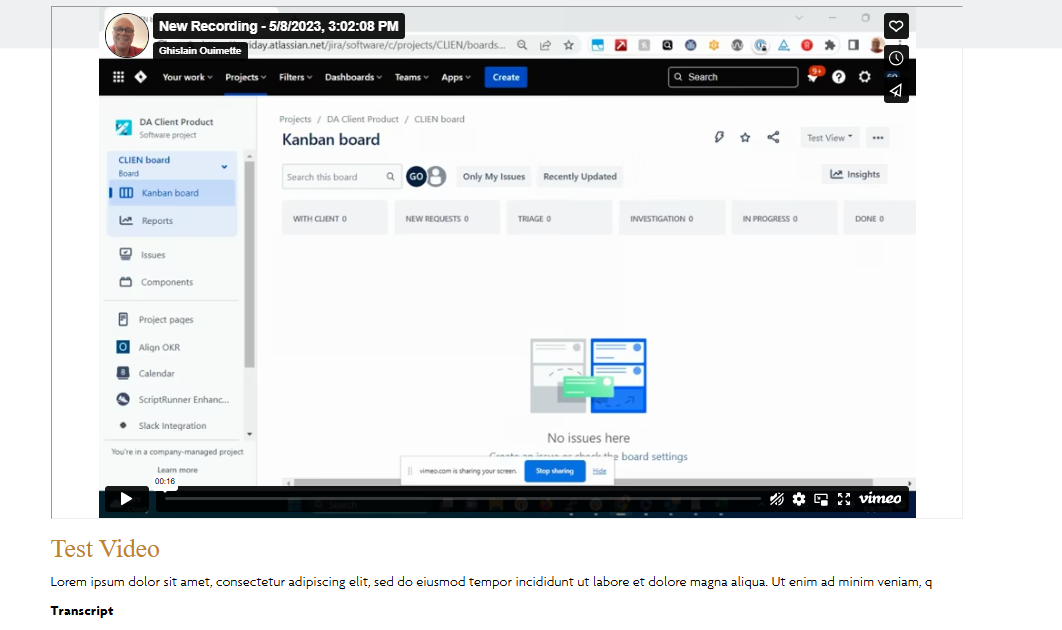Like the video with heart icon
The width and height of the screenshot is (1062, 630).
click(x=896, y=26)
